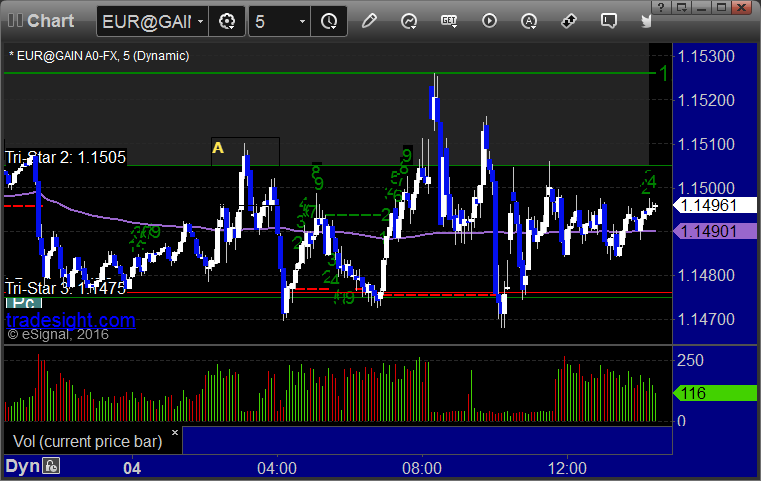Click the 04 date axis label
The width and height of the screenshot is (761, 481).
point(132,468)
